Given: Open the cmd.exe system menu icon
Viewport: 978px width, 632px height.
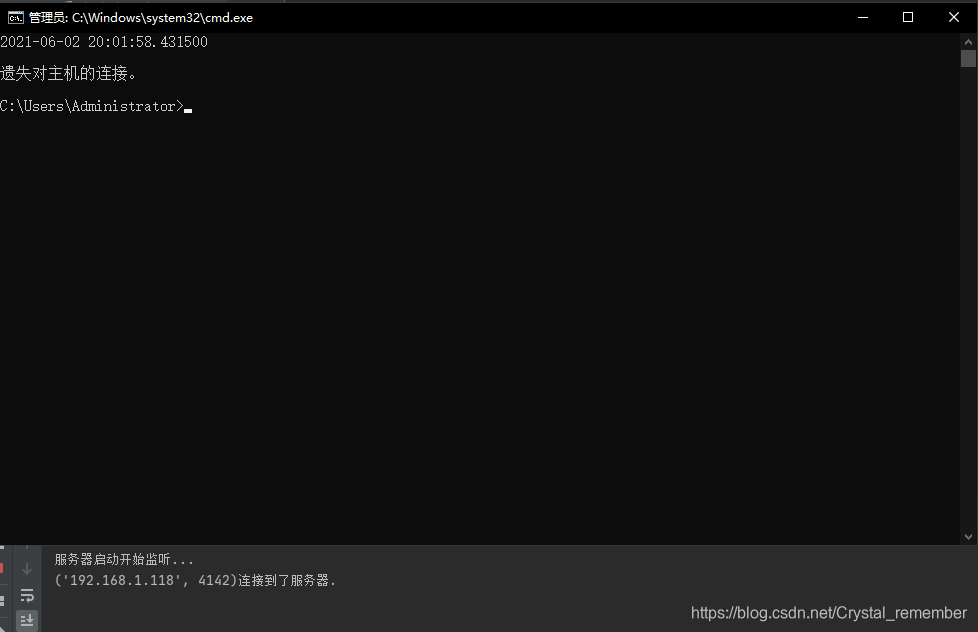Looking at the screenshot, I should tap(13, 17).
